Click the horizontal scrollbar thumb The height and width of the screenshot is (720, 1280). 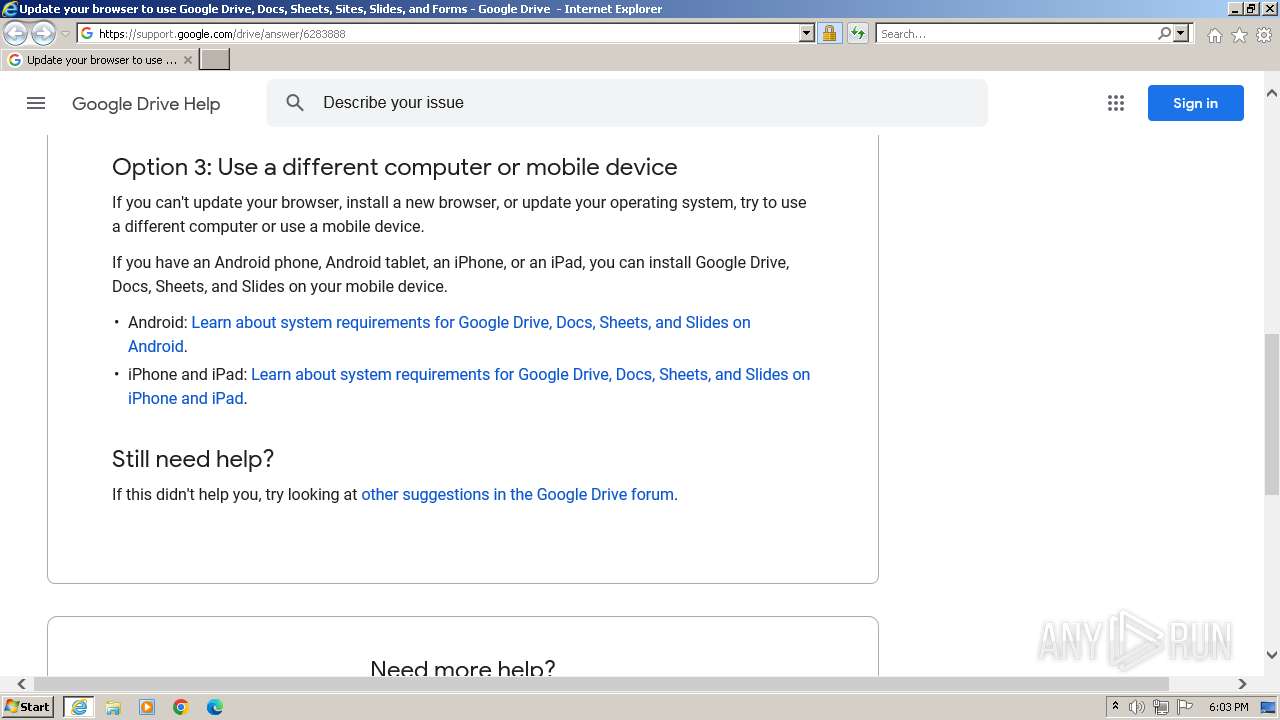(x=601, y=684)
